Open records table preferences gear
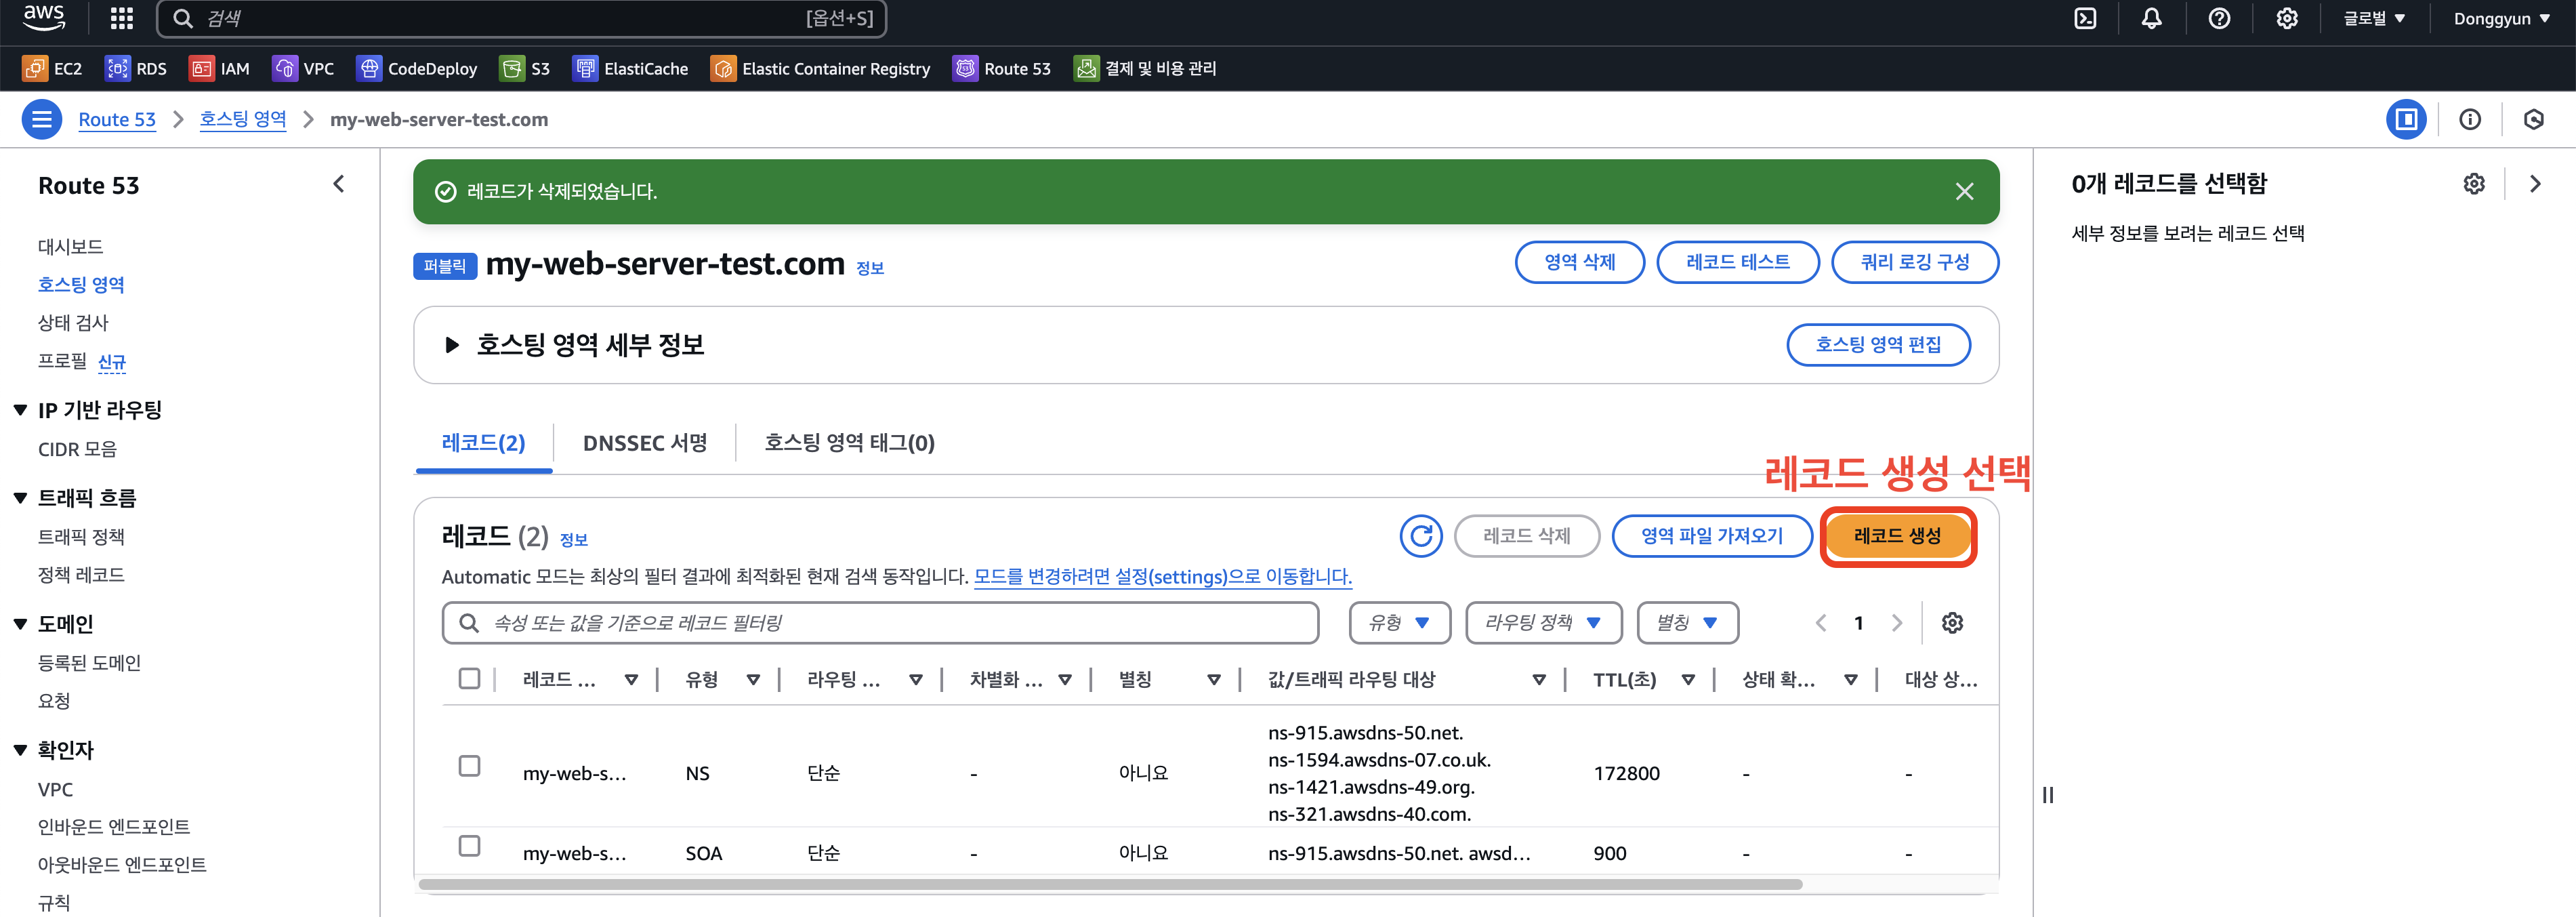The height and width of the screenshot is (917, 2576). (1952, 623)
